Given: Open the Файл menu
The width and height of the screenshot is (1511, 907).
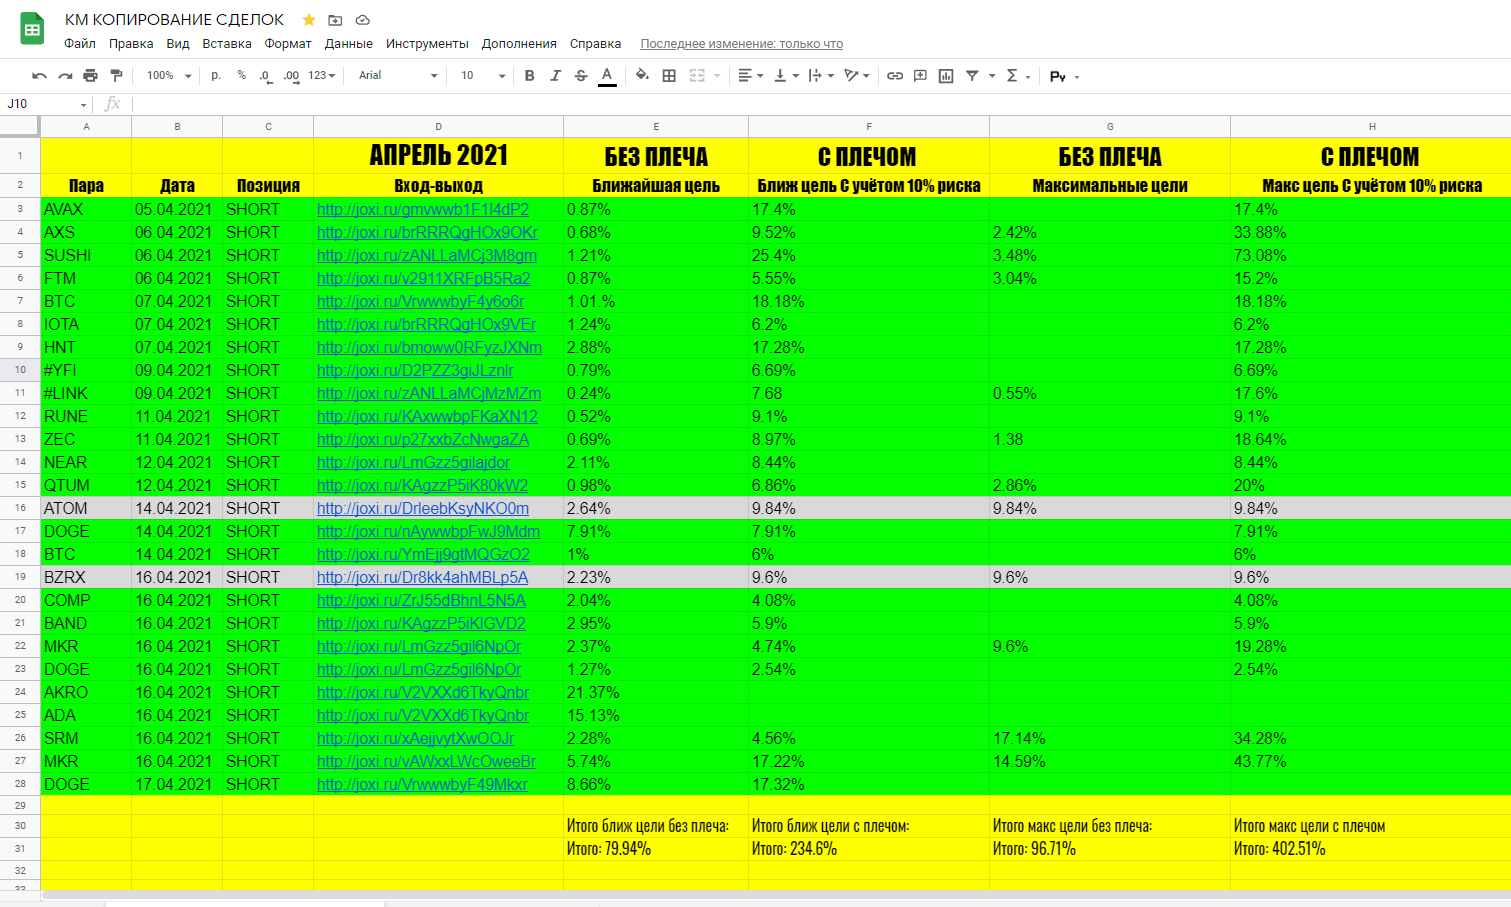Looking at the screenshot, I should pyautogui.click(x=80, y=44).
